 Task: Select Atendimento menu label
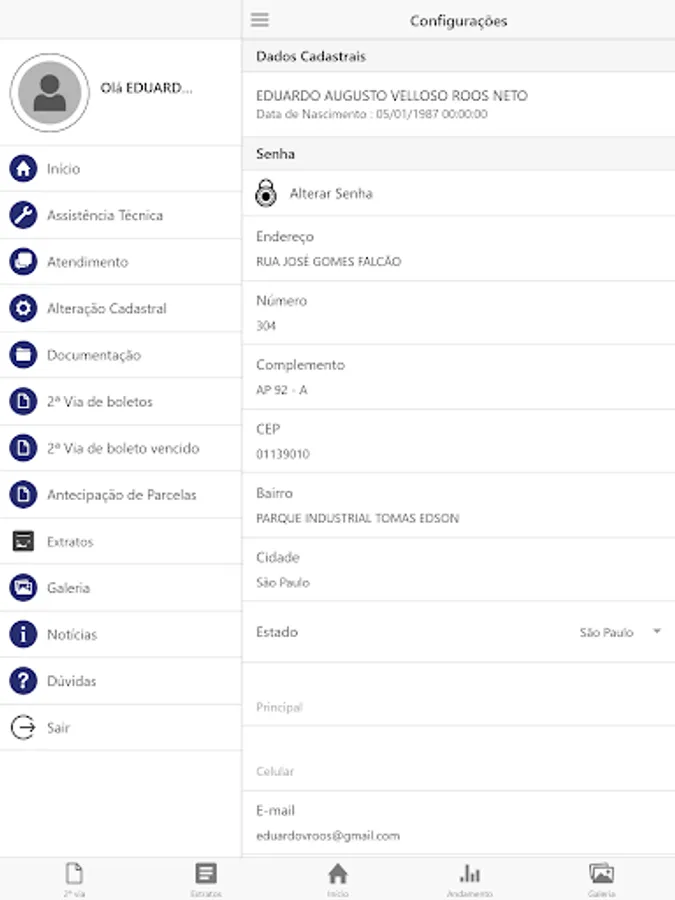tap(87, 262)
